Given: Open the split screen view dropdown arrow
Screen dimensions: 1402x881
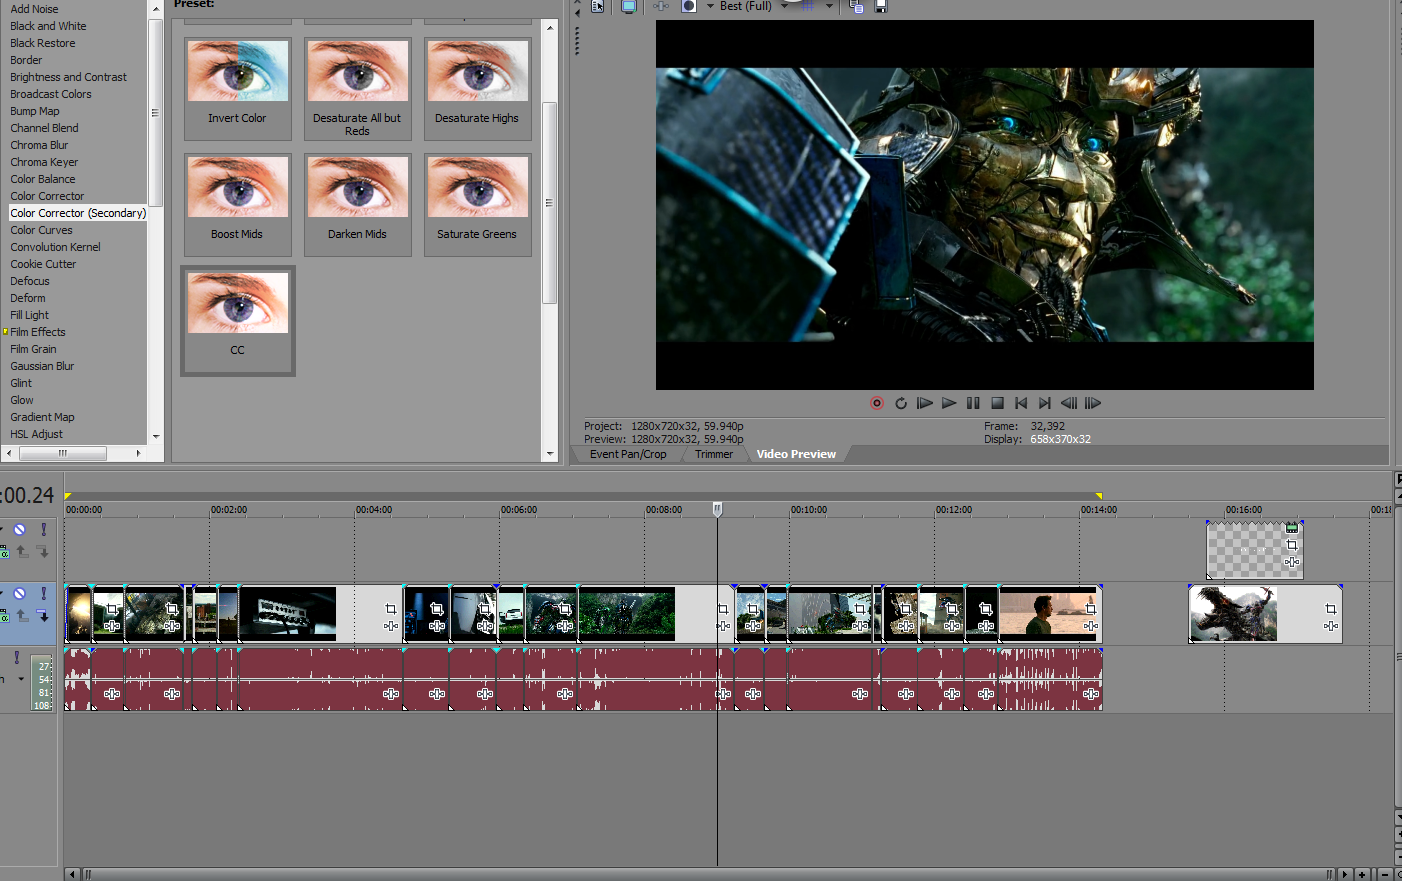Looking at the screenshot, I should pyautogui.click(x=710, y=6).
